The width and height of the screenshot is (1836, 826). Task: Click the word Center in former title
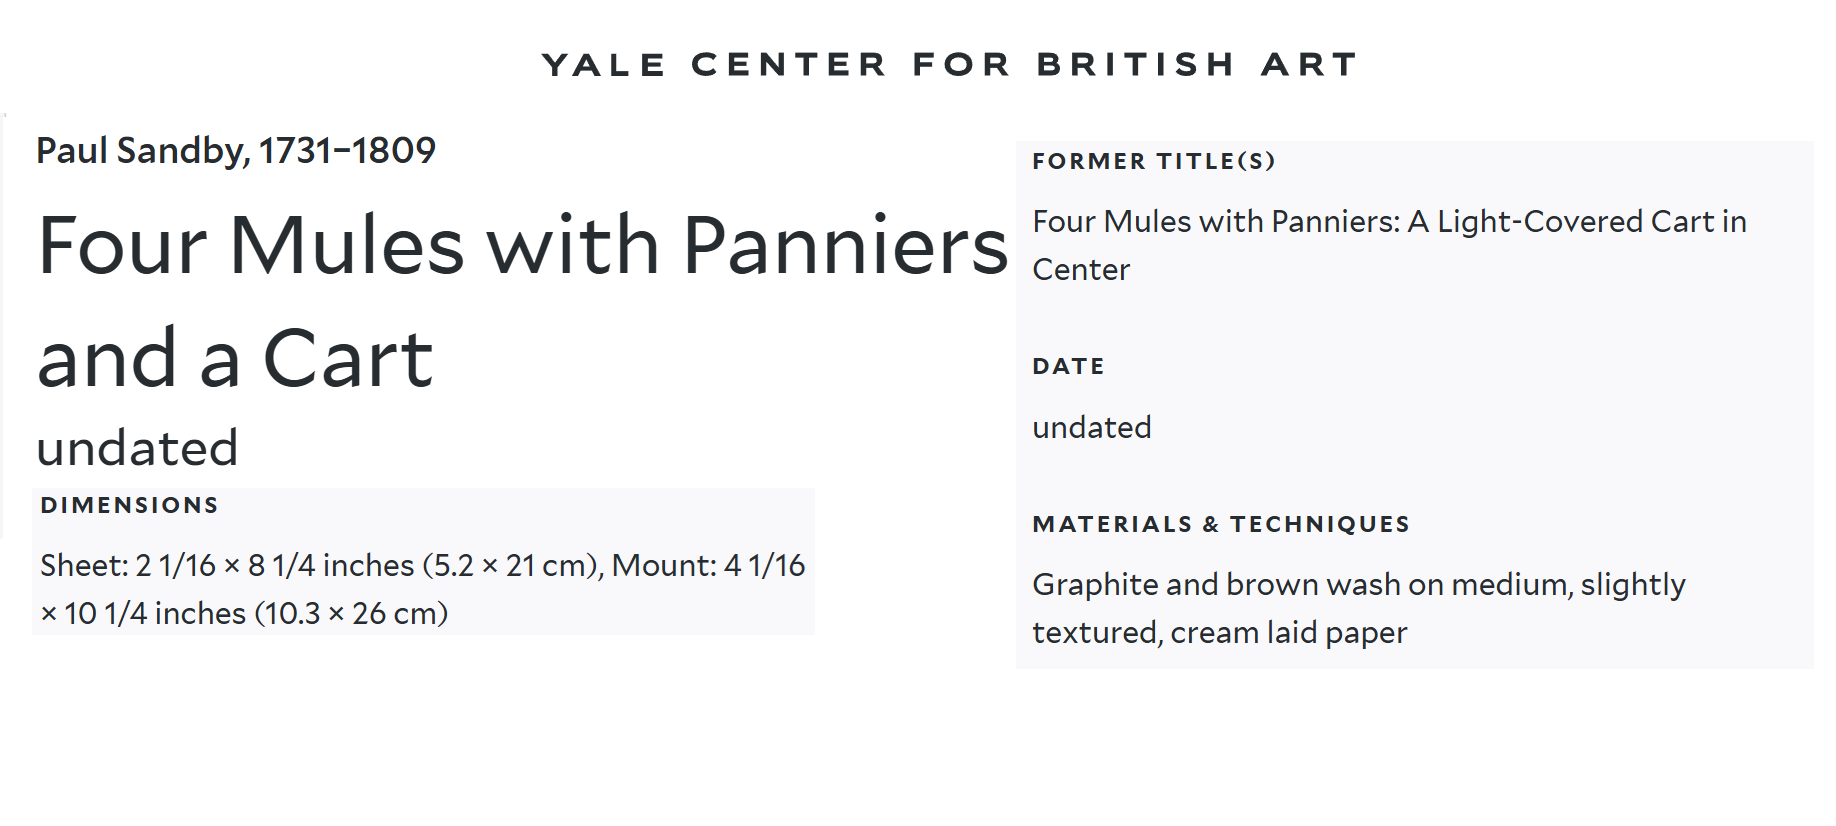(1081, 270)
